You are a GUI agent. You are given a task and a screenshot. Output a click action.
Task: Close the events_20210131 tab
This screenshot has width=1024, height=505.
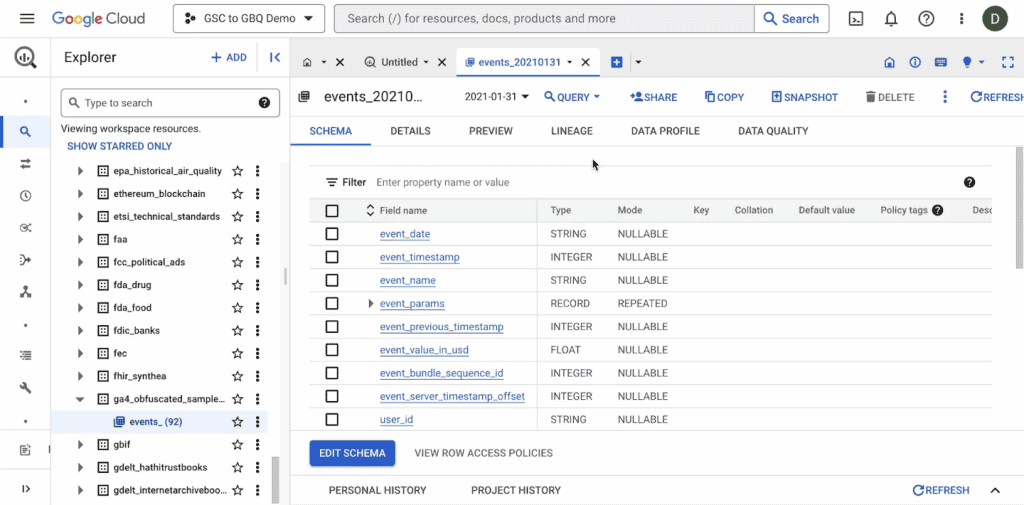586,62
